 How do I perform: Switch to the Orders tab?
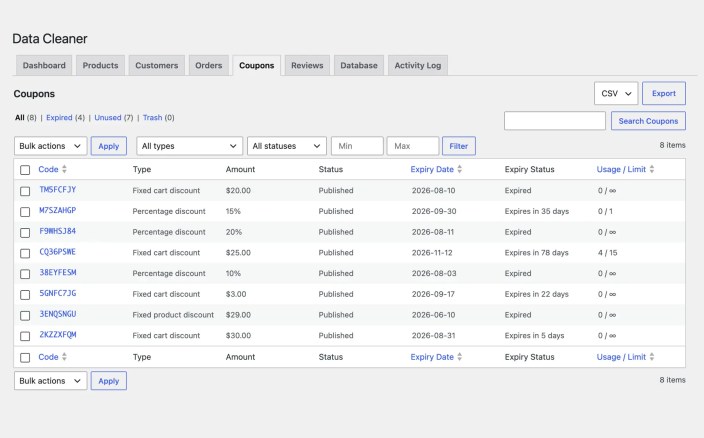pyautogui.click(x=208, y=65)
